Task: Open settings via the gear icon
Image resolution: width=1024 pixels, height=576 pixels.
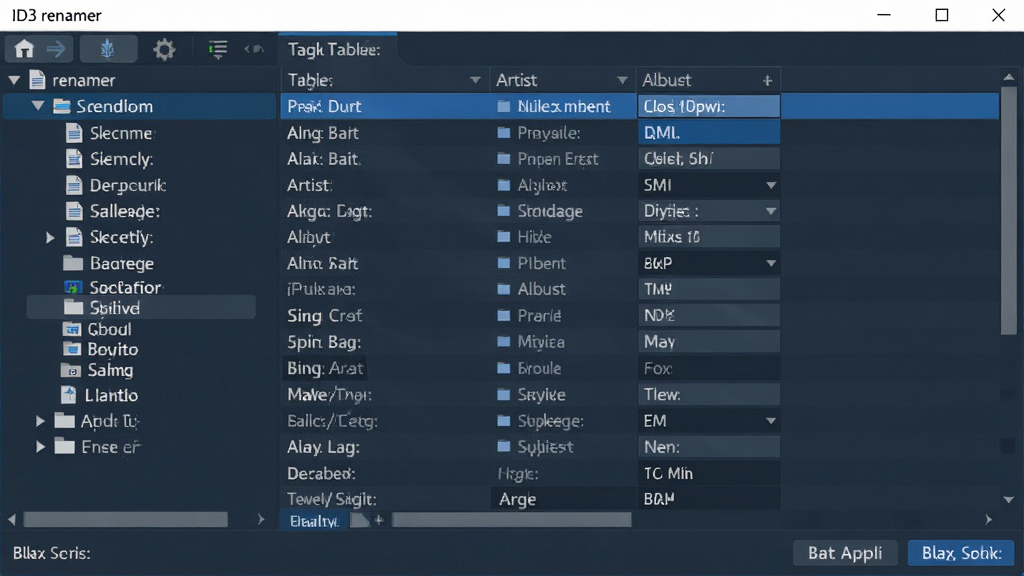Action: click(x=164, y=50)
